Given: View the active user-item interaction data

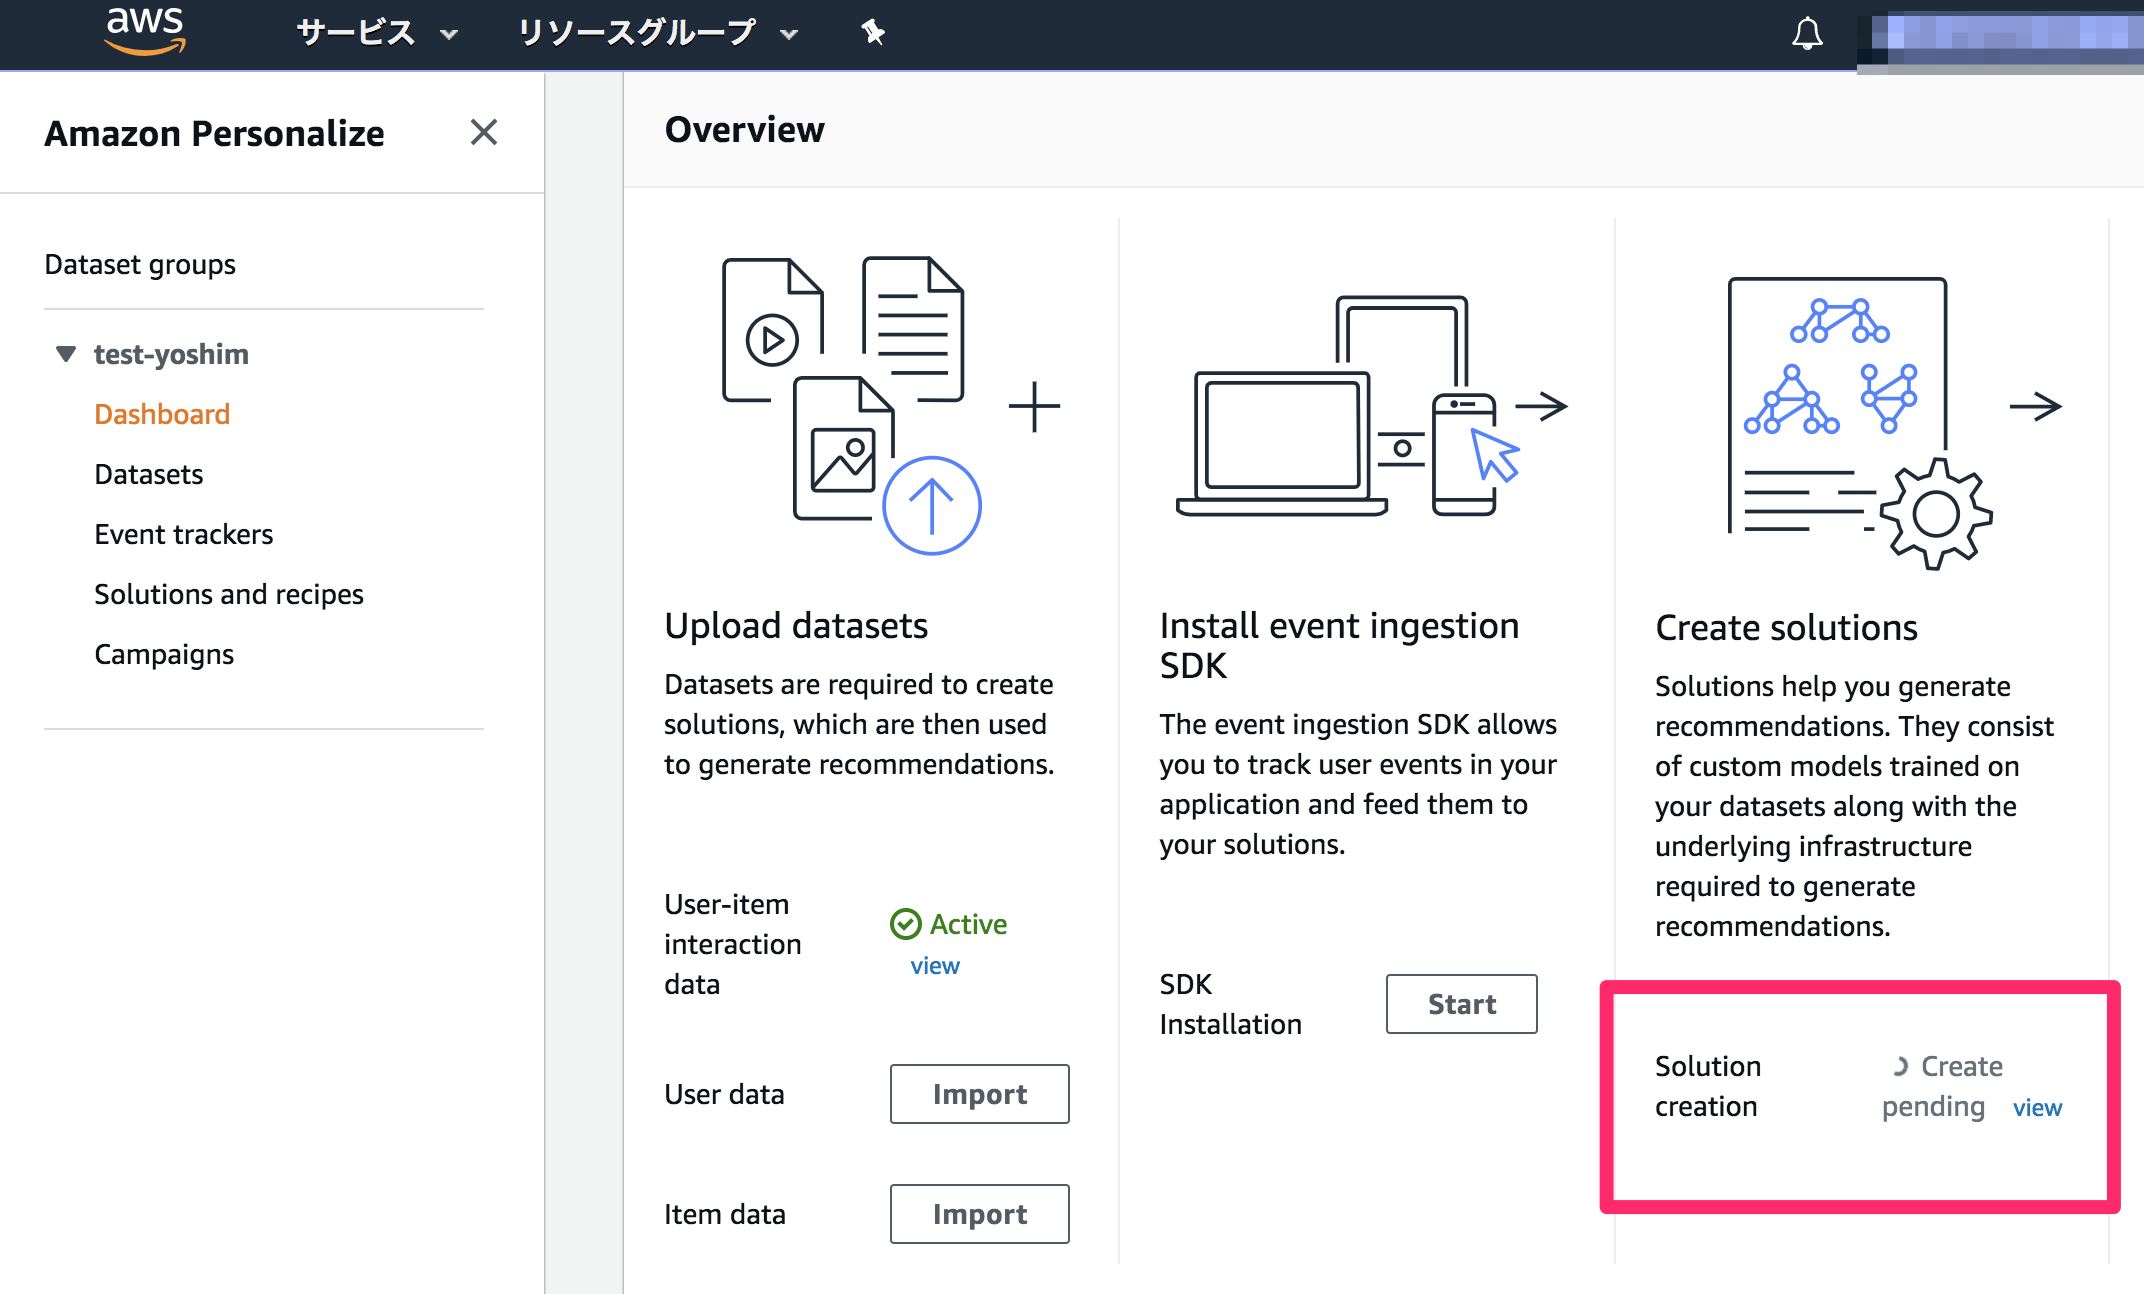Looking at the screenshot, I should pos(933,965).
